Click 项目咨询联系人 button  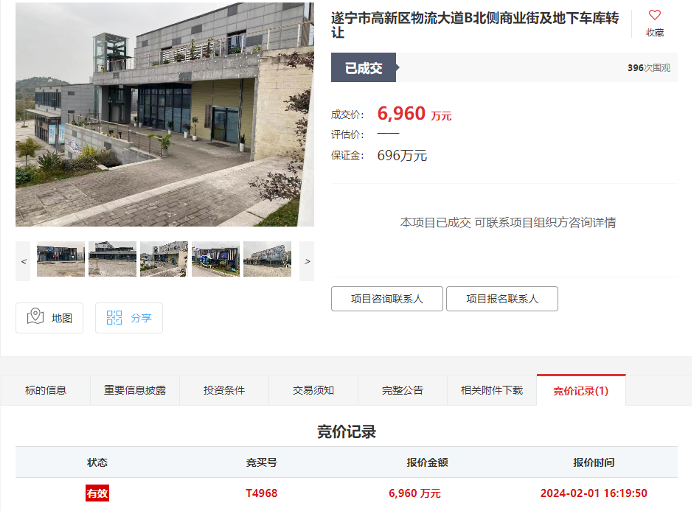387,299
